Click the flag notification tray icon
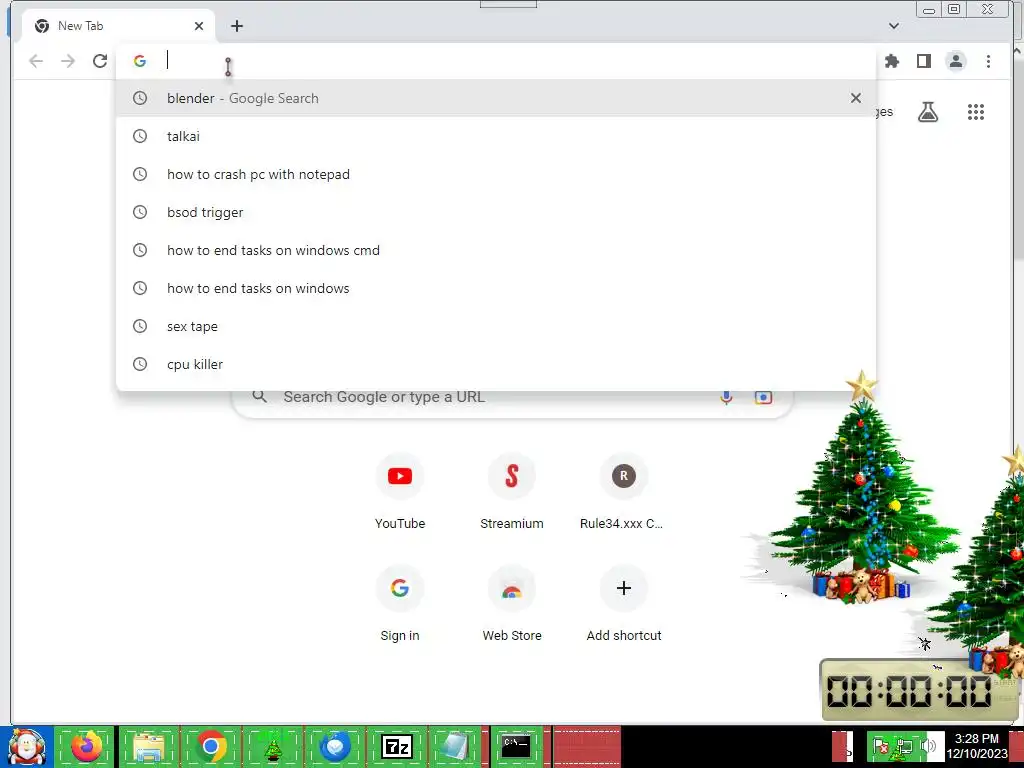This screenshot has width=1024, height=768. [882, 746]
